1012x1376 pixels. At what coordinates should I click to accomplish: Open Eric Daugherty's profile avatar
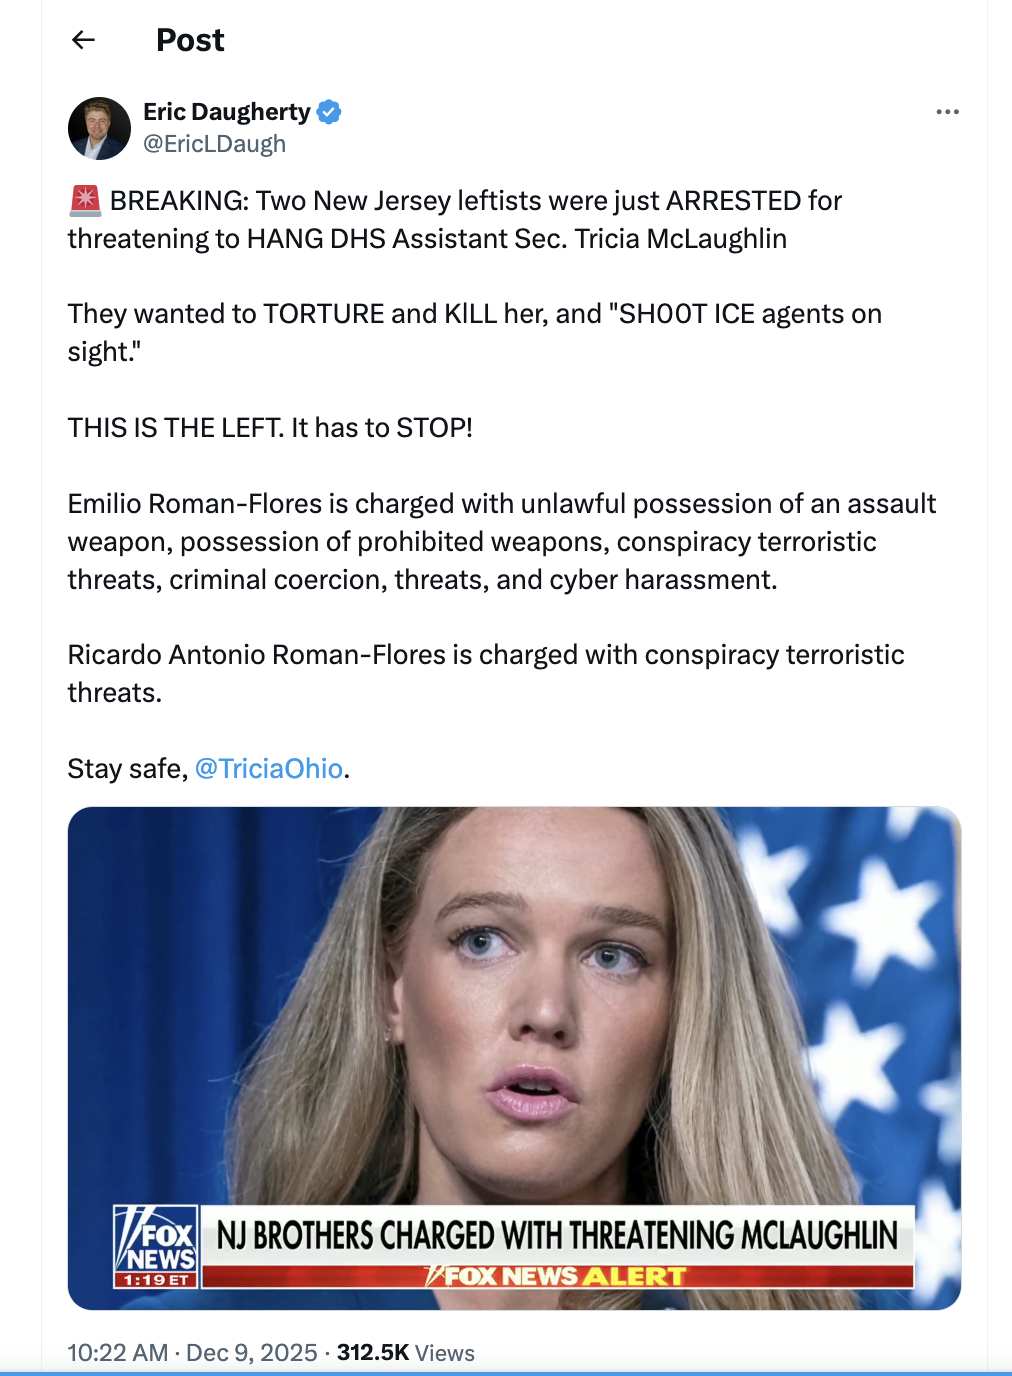tap(99, 128)
